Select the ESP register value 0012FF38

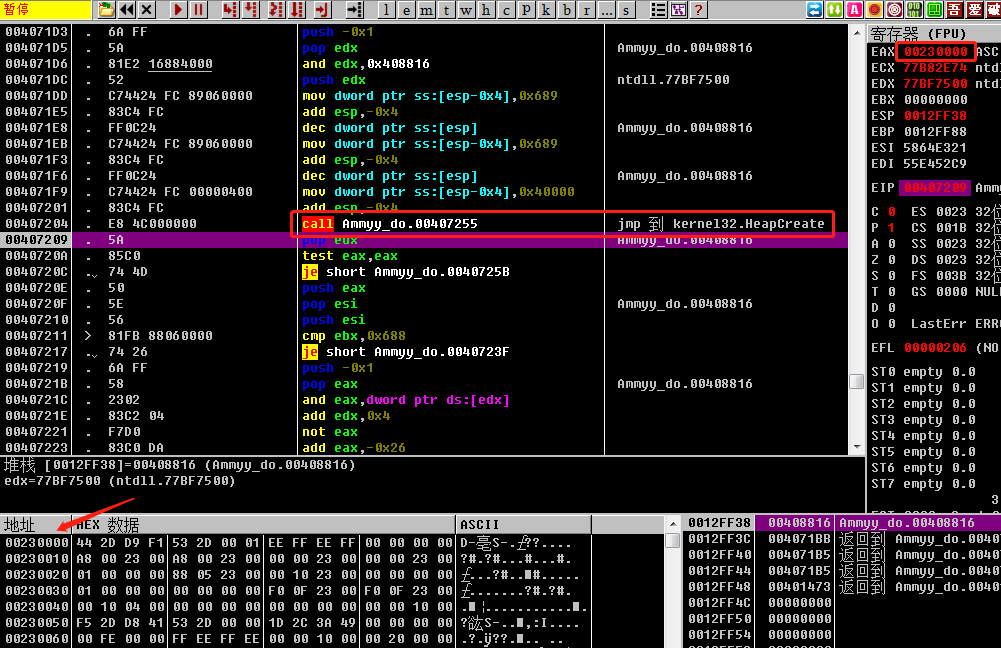coord(935,116)
